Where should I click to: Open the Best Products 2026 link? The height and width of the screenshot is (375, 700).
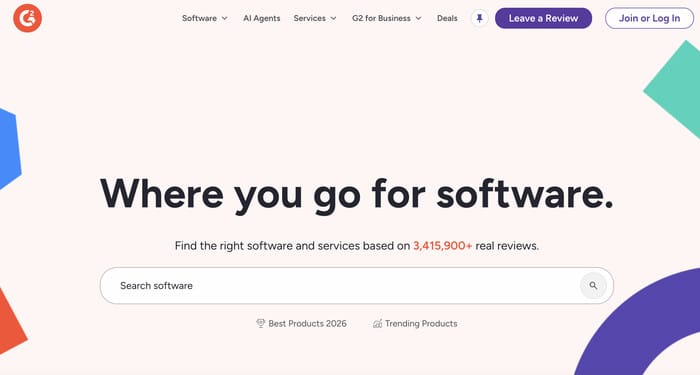tap(307, 324)
